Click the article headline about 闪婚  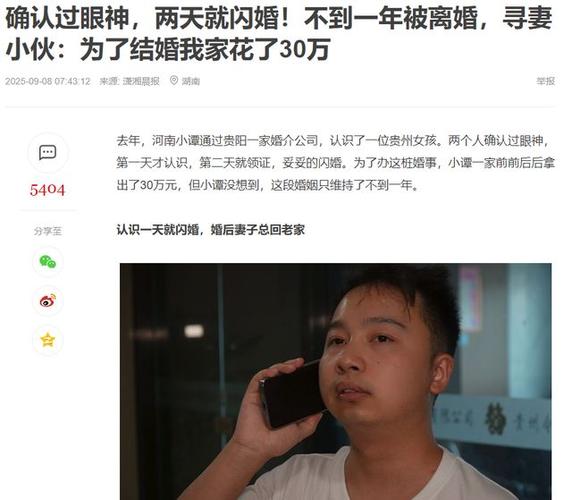(x=279, y=34)
